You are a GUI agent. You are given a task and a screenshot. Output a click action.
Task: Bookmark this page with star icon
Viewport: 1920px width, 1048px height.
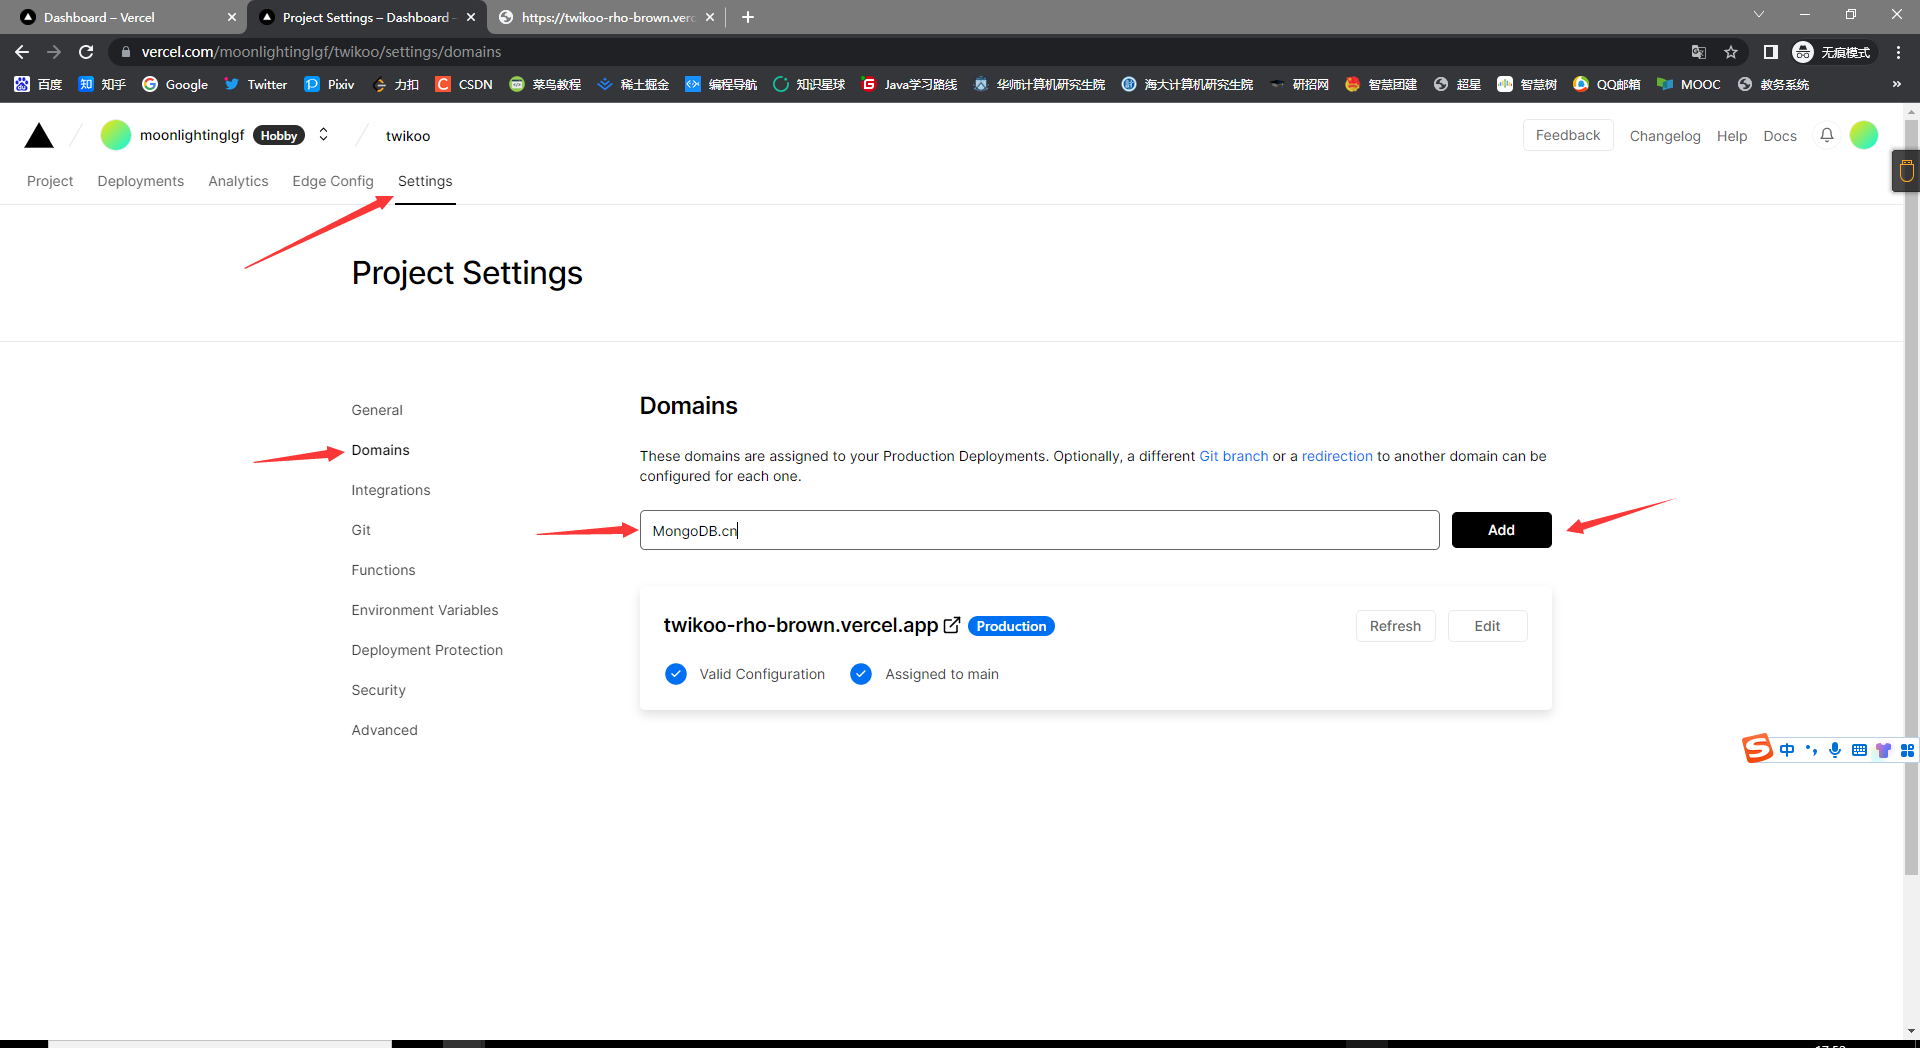pyautogui.click(x=1731, y=52)
